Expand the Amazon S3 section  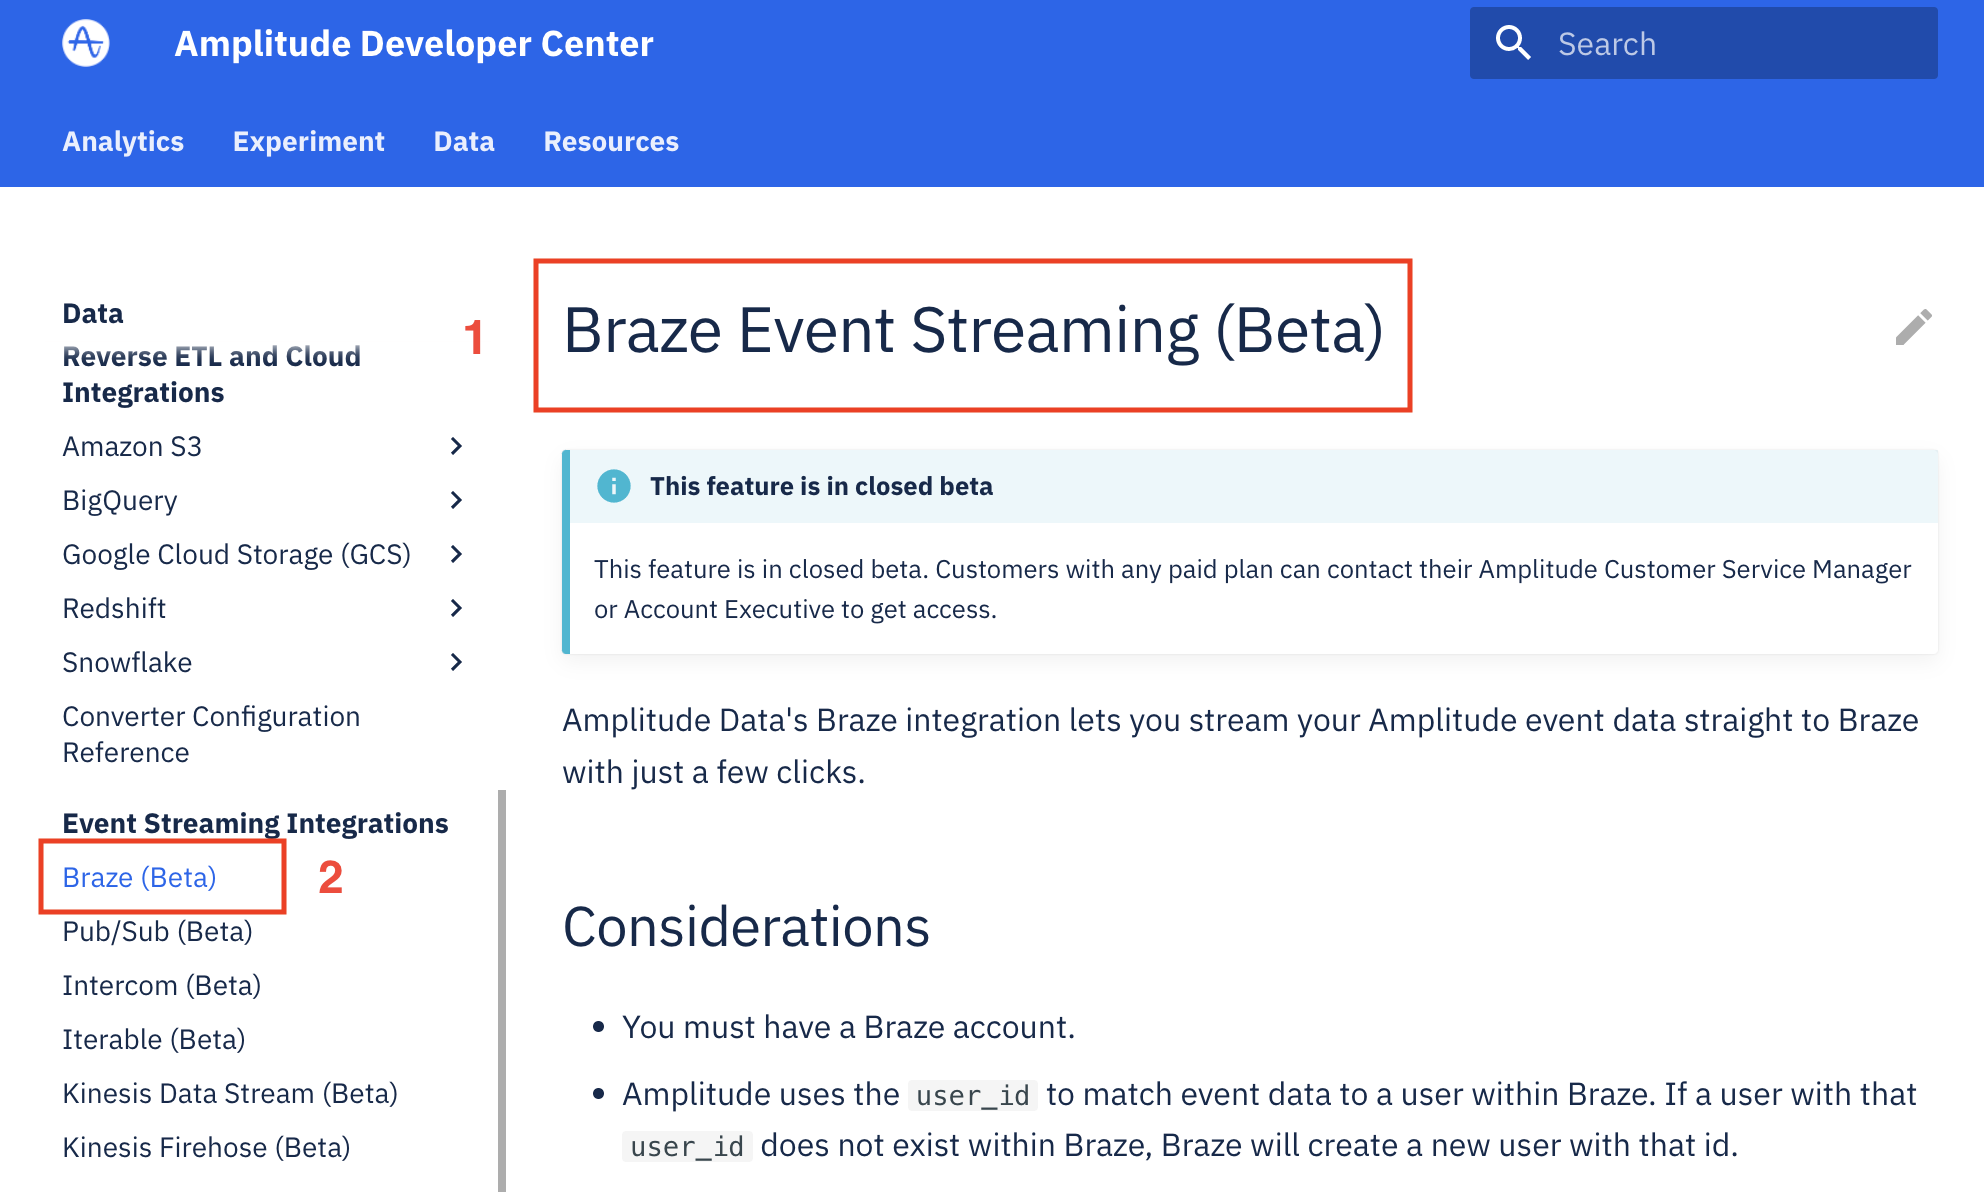pos(456,446)
